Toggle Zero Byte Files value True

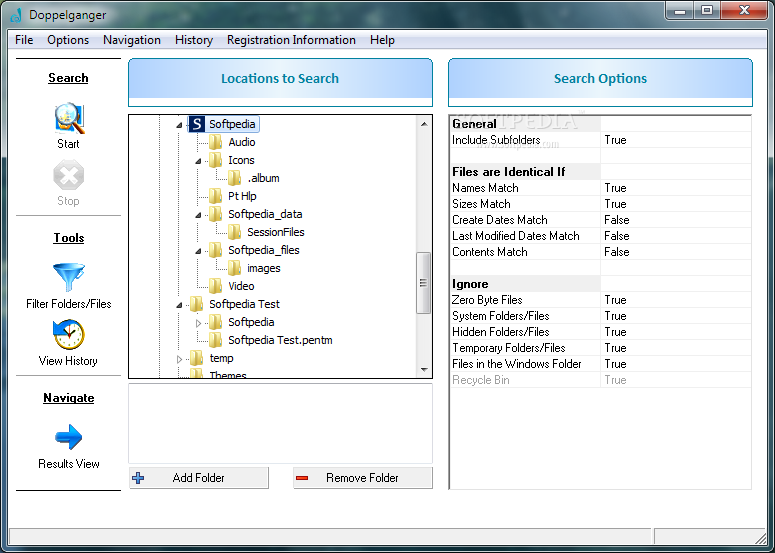click(676, 300)
